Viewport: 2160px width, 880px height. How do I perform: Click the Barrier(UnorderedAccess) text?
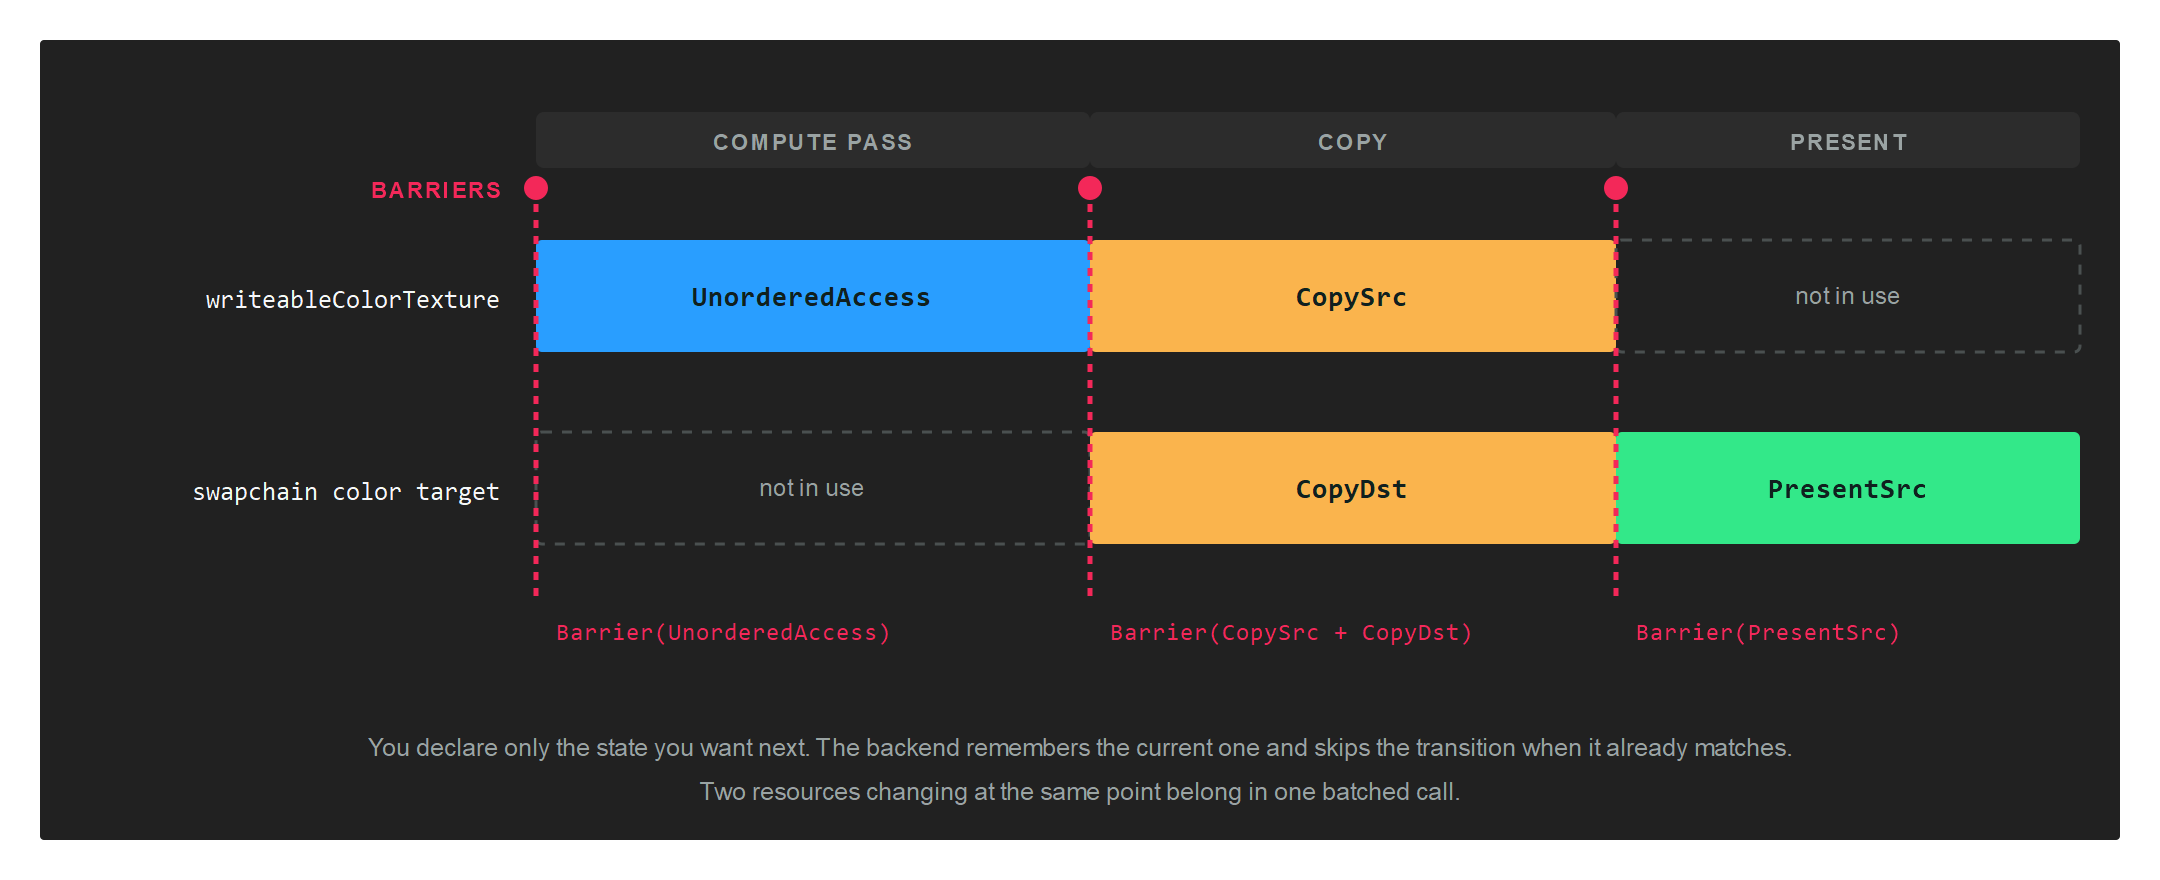point(723,632)
